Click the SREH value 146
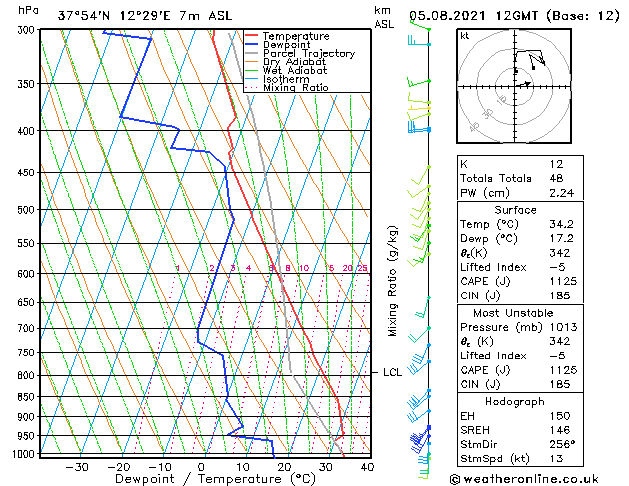This screenshot has height=486, width=629. tap(560, 430)
